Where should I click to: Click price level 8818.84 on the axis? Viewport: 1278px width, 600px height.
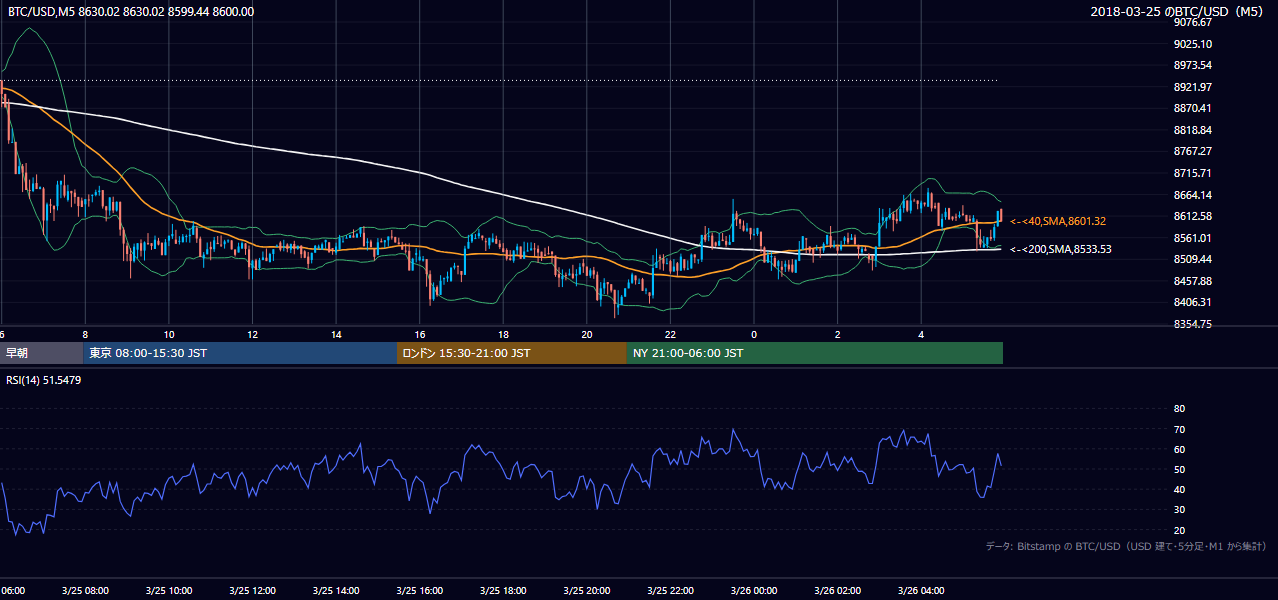[1193, 130]
